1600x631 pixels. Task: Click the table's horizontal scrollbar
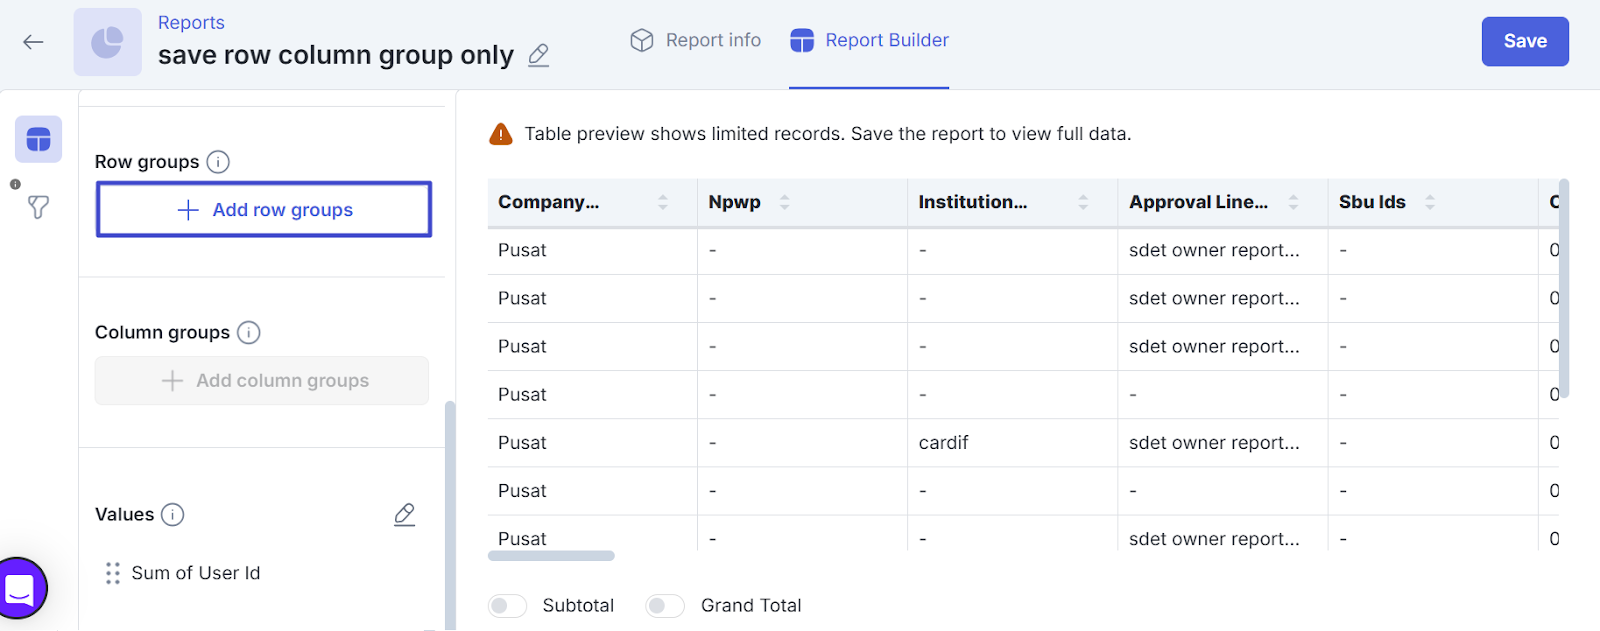[x=551, y=556]
